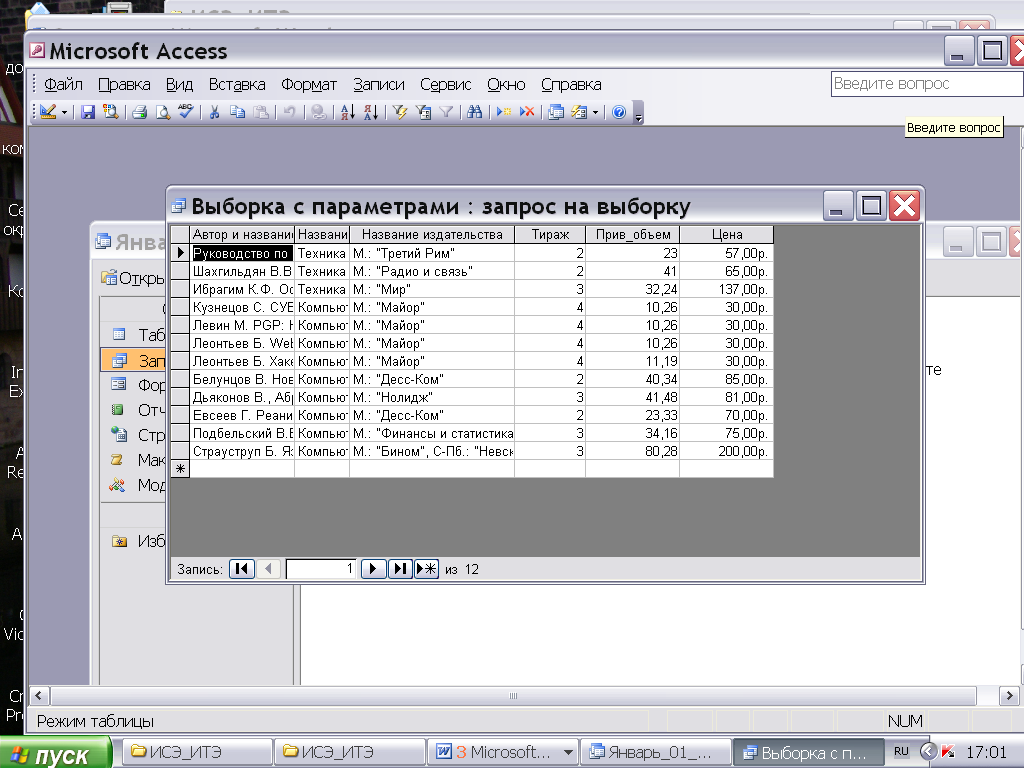Open the Окно menu

point(506,85)
